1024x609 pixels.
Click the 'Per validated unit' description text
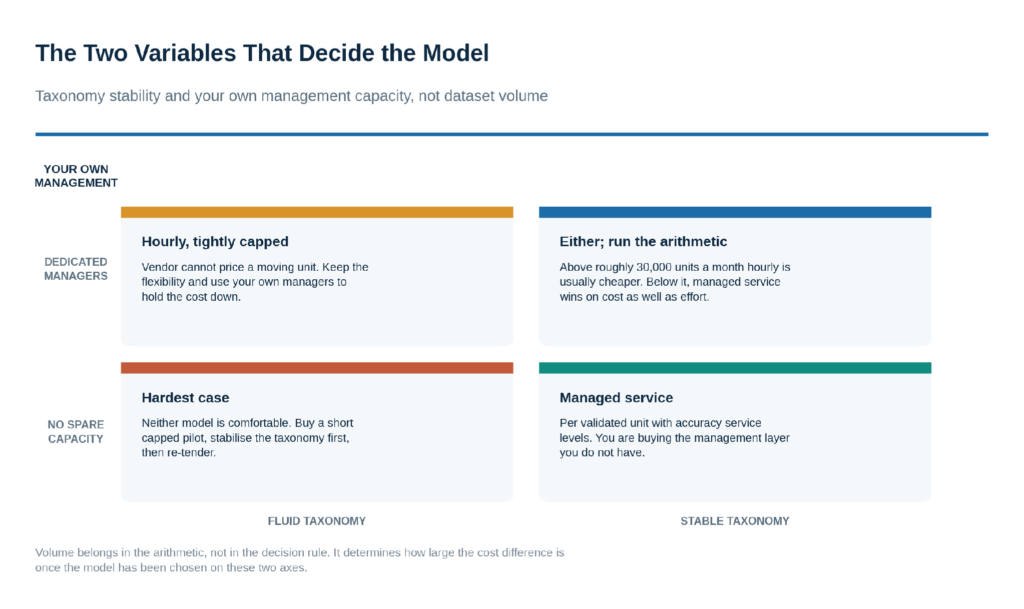(x=675, y=437)
